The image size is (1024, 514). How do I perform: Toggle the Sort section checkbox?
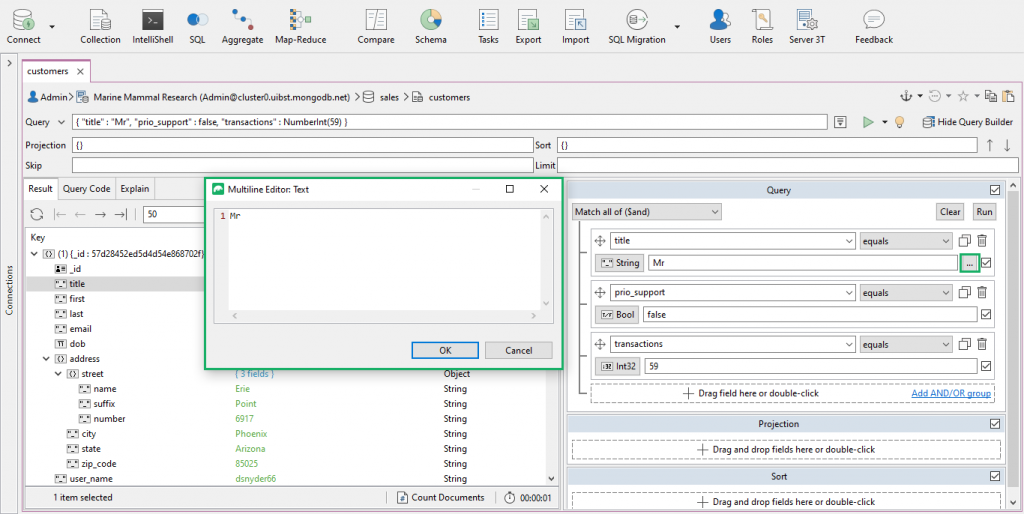click(x=995, y=476)
